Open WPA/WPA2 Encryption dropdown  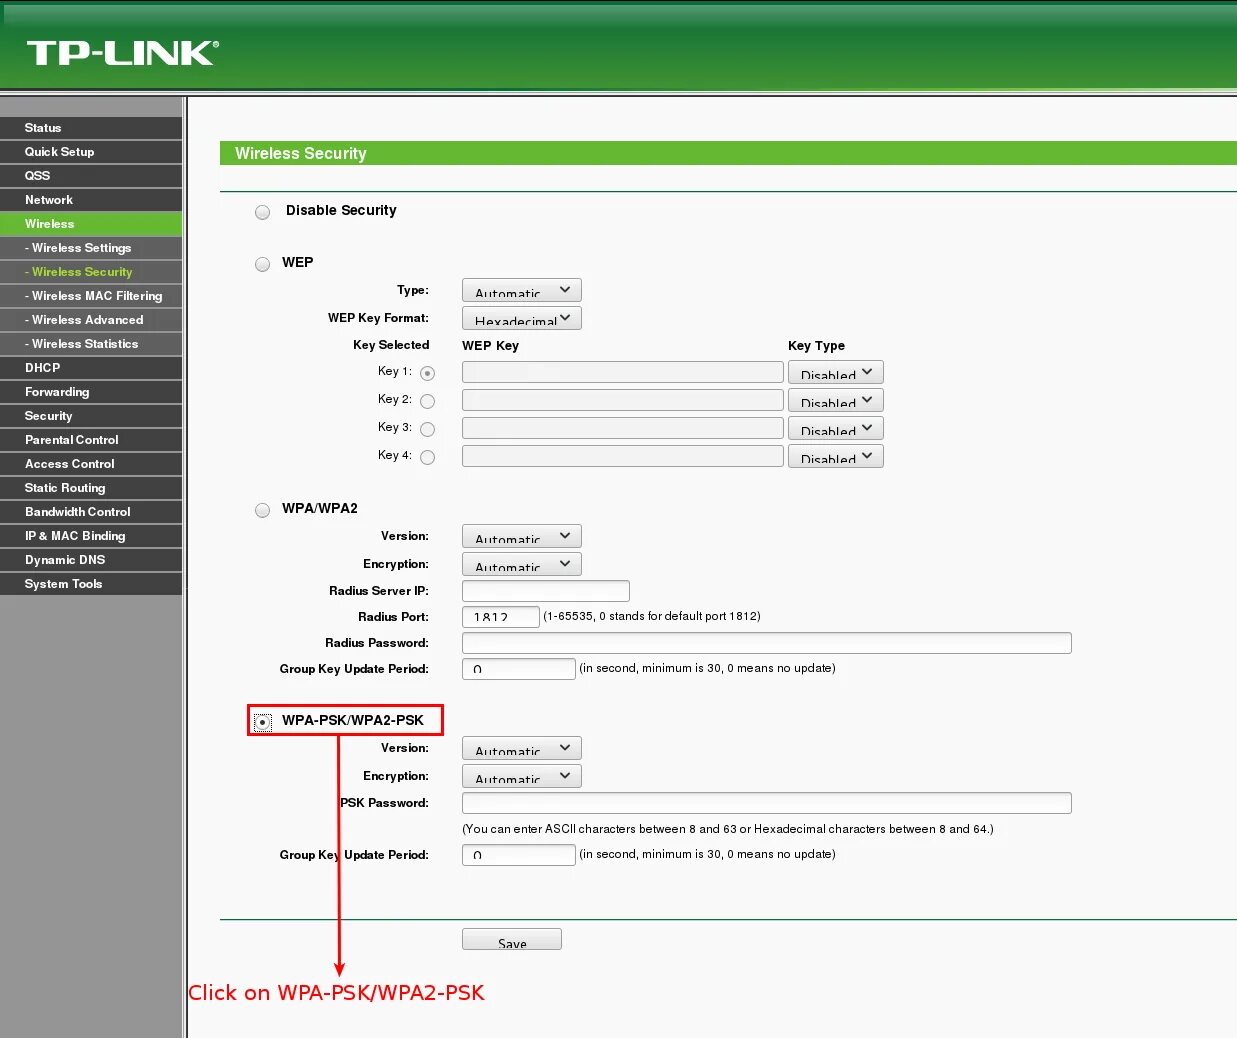coord(522,564)
